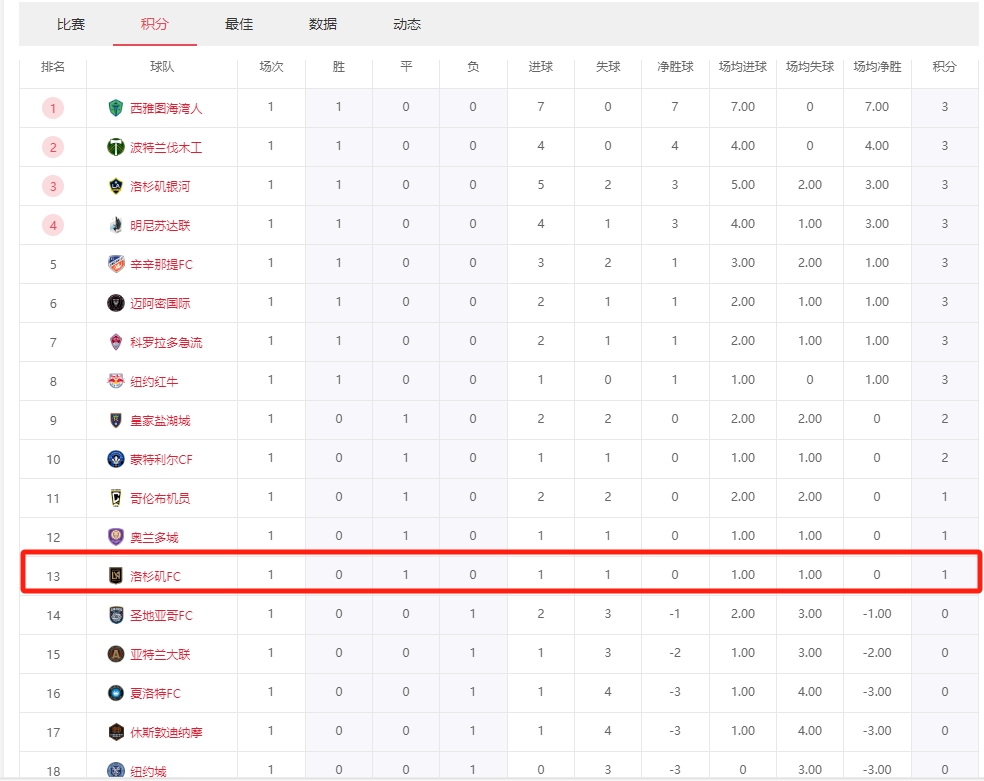Click the Colorado Rapids crest icon
This screenshot has height=781, width=984.
click(116, 342)
